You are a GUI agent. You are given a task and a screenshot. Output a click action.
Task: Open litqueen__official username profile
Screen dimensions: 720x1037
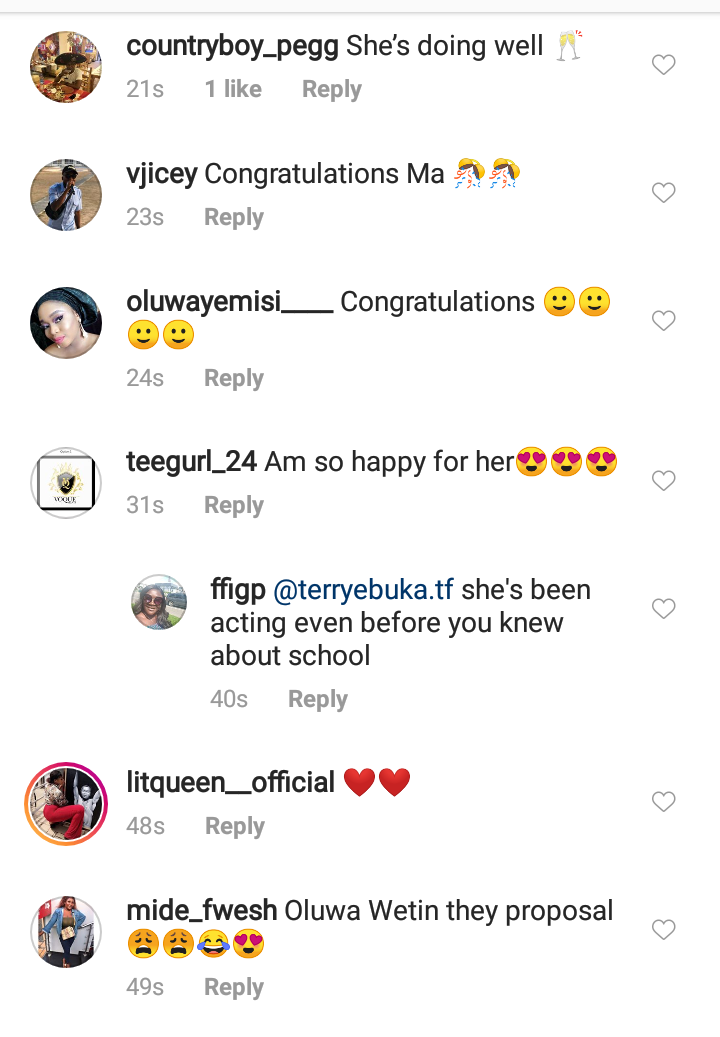coord(231,782)
